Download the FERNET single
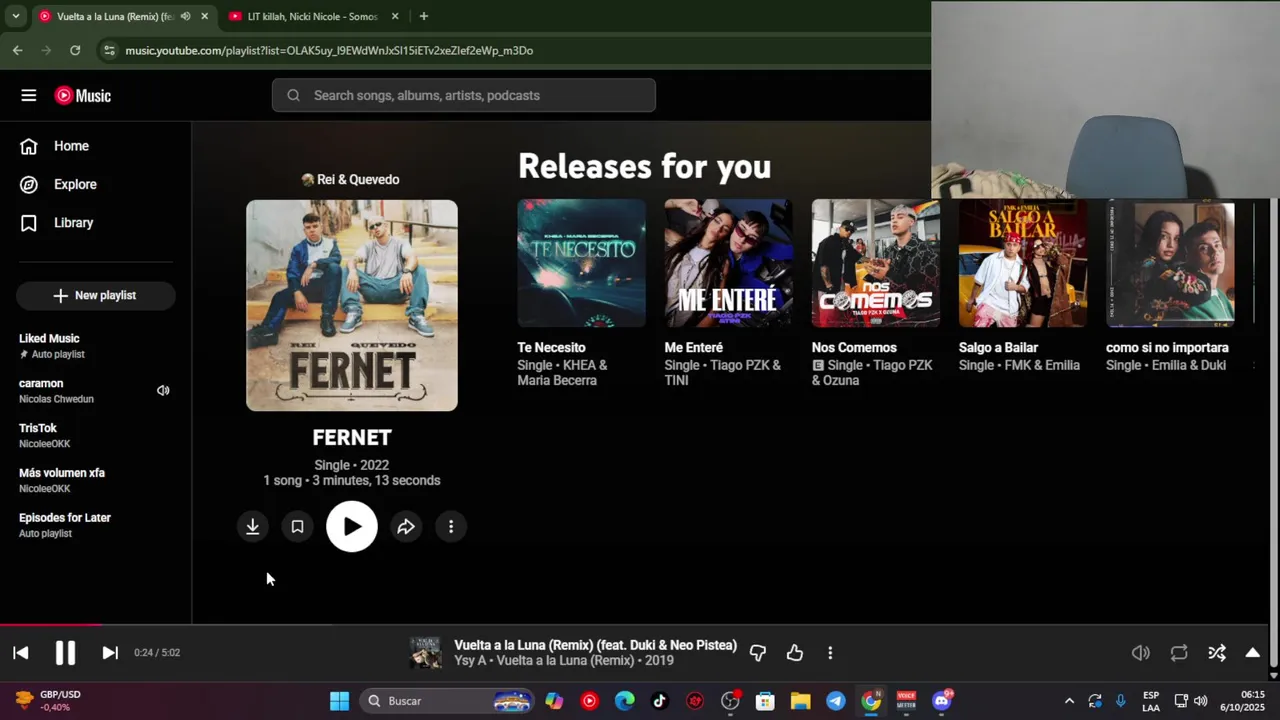This screenshot has height=720, width=1280. 253,526
